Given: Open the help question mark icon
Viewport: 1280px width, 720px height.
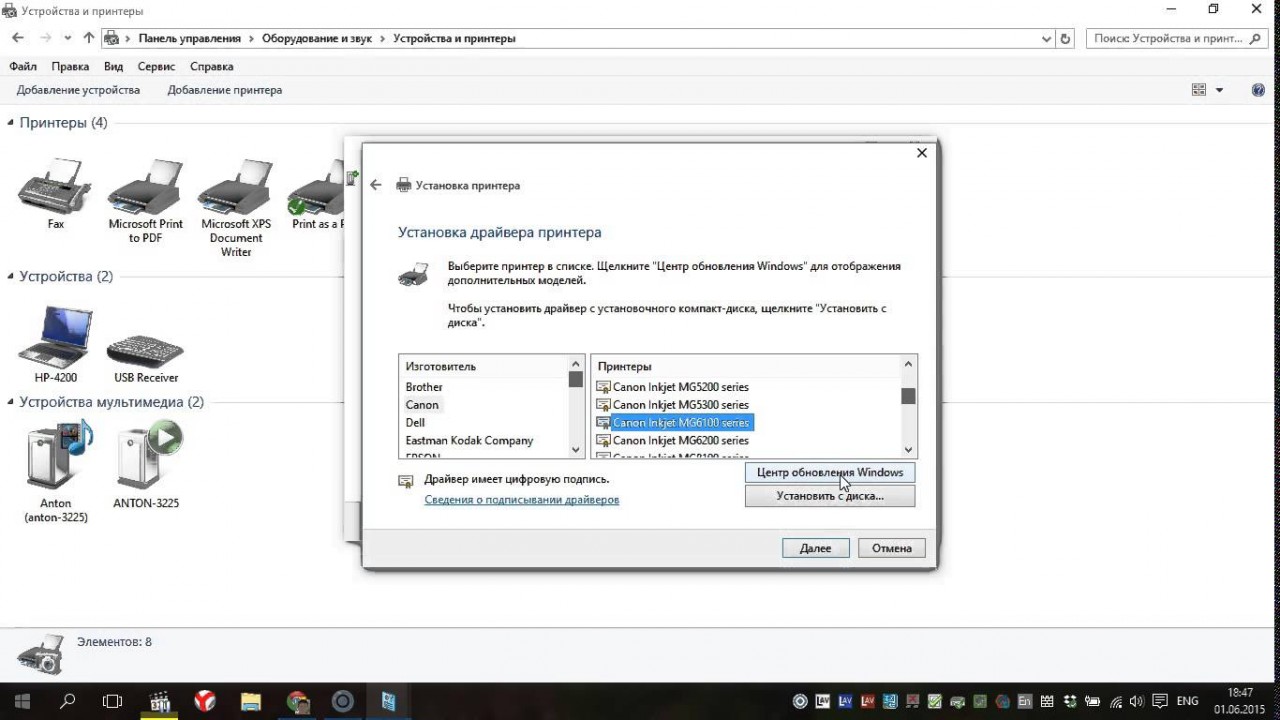Looking at the screenshot, I should tap(1258, 90).
